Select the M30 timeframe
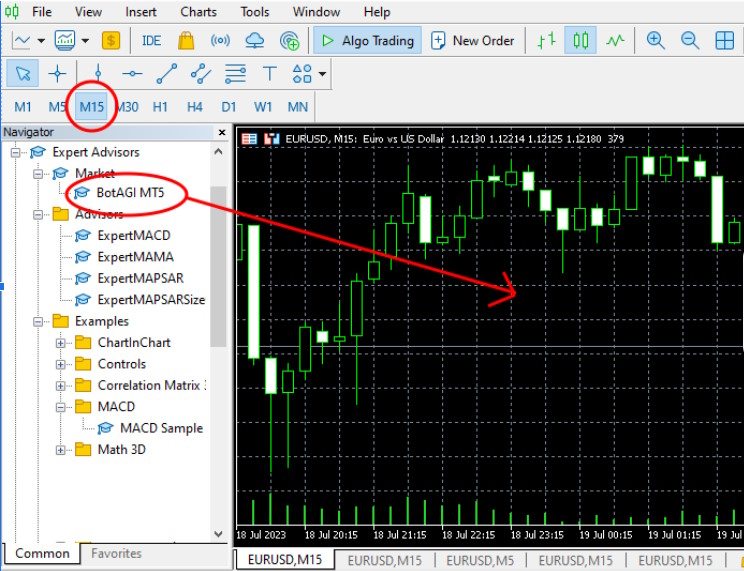The height and width of the screenshot is (571, 744). pyautogui.click(x=127, y=107)
